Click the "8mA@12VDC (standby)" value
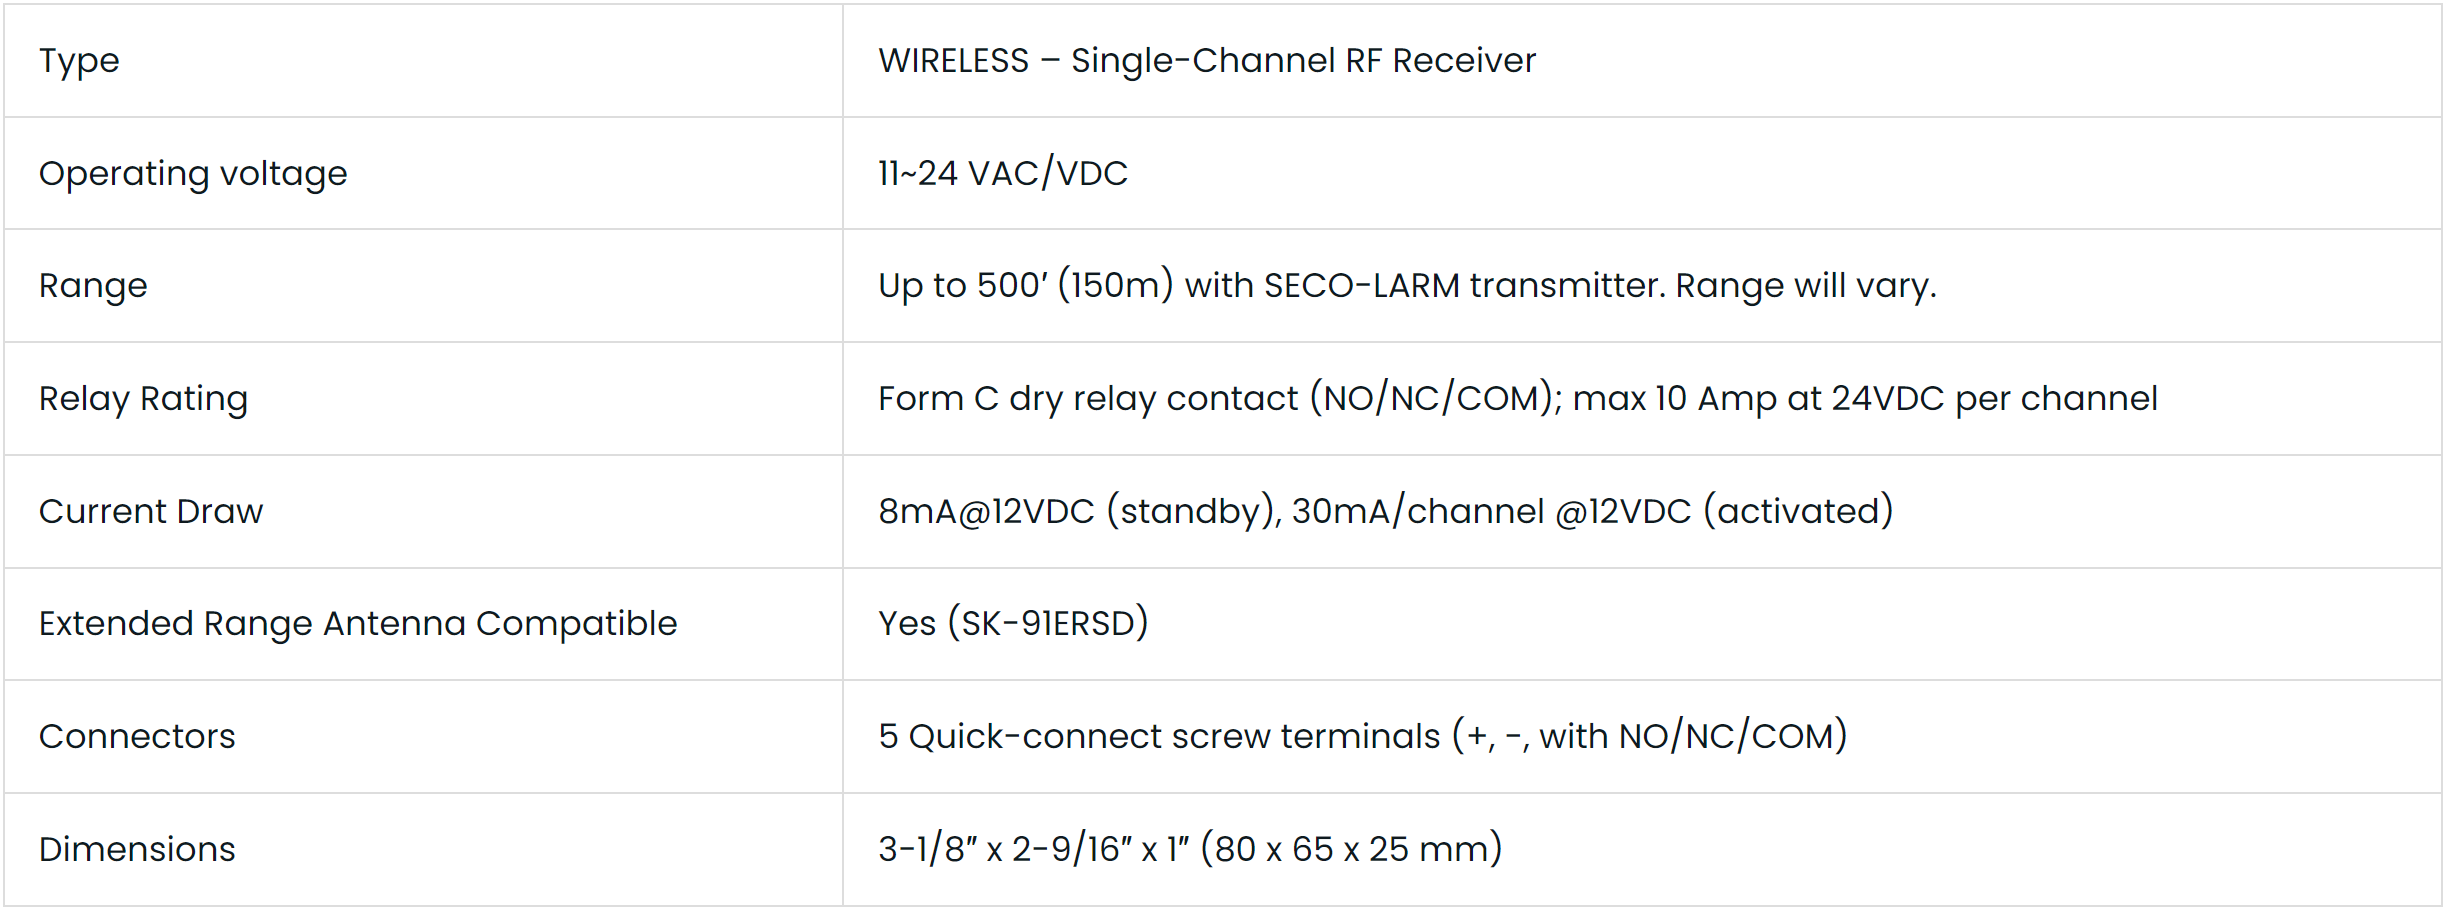This screenshot has height=909, width=2445. click(1078, 512)
